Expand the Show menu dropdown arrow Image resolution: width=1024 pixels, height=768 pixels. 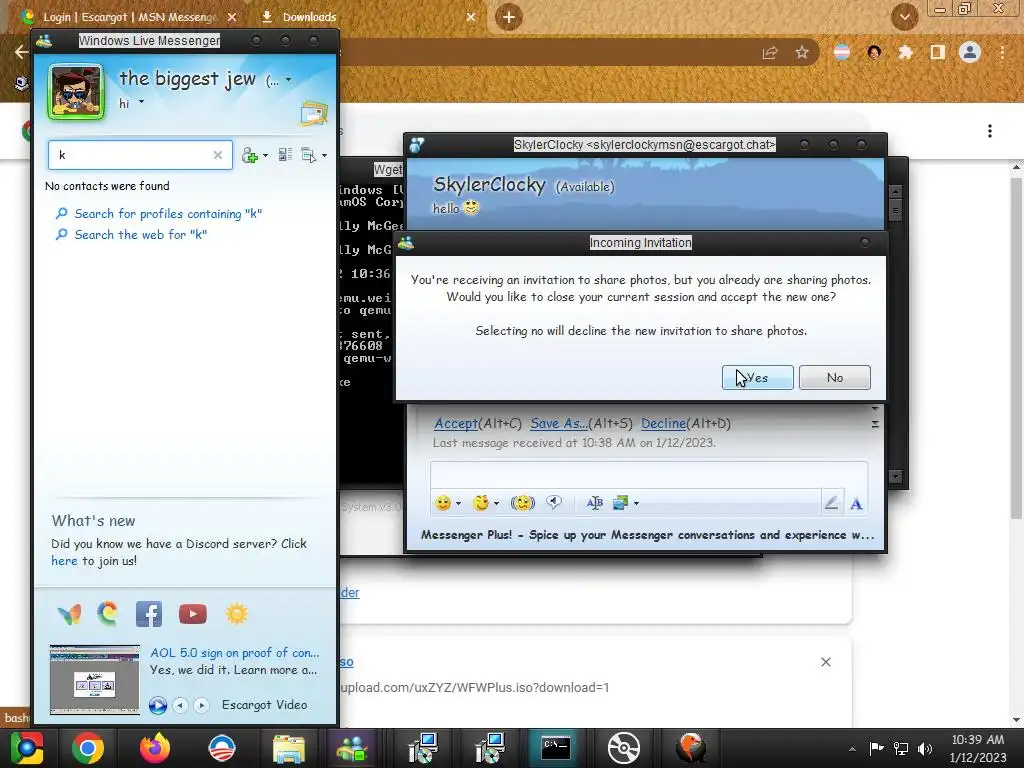[325, 155]
